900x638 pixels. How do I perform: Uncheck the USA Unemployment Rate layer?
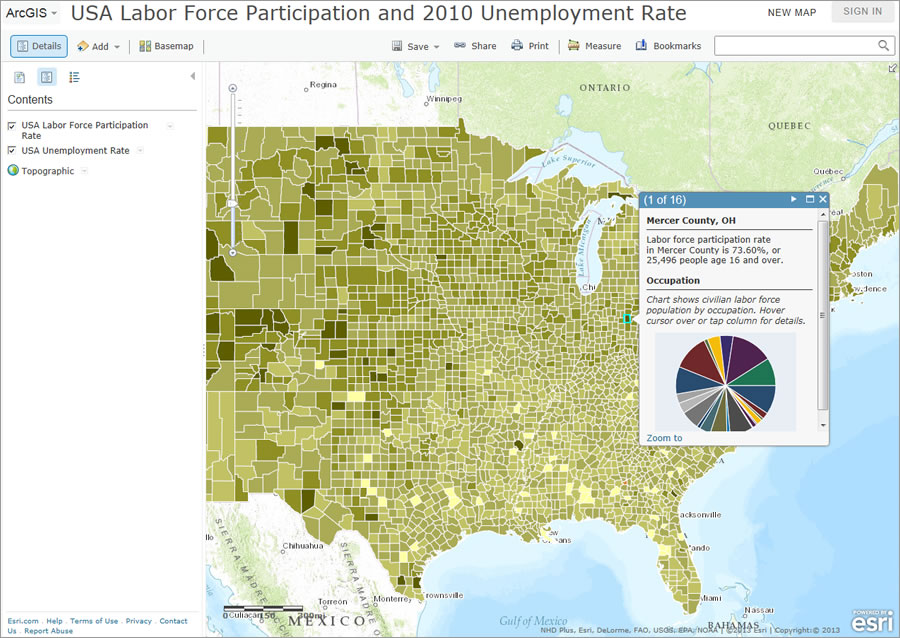tap(10, 150)
